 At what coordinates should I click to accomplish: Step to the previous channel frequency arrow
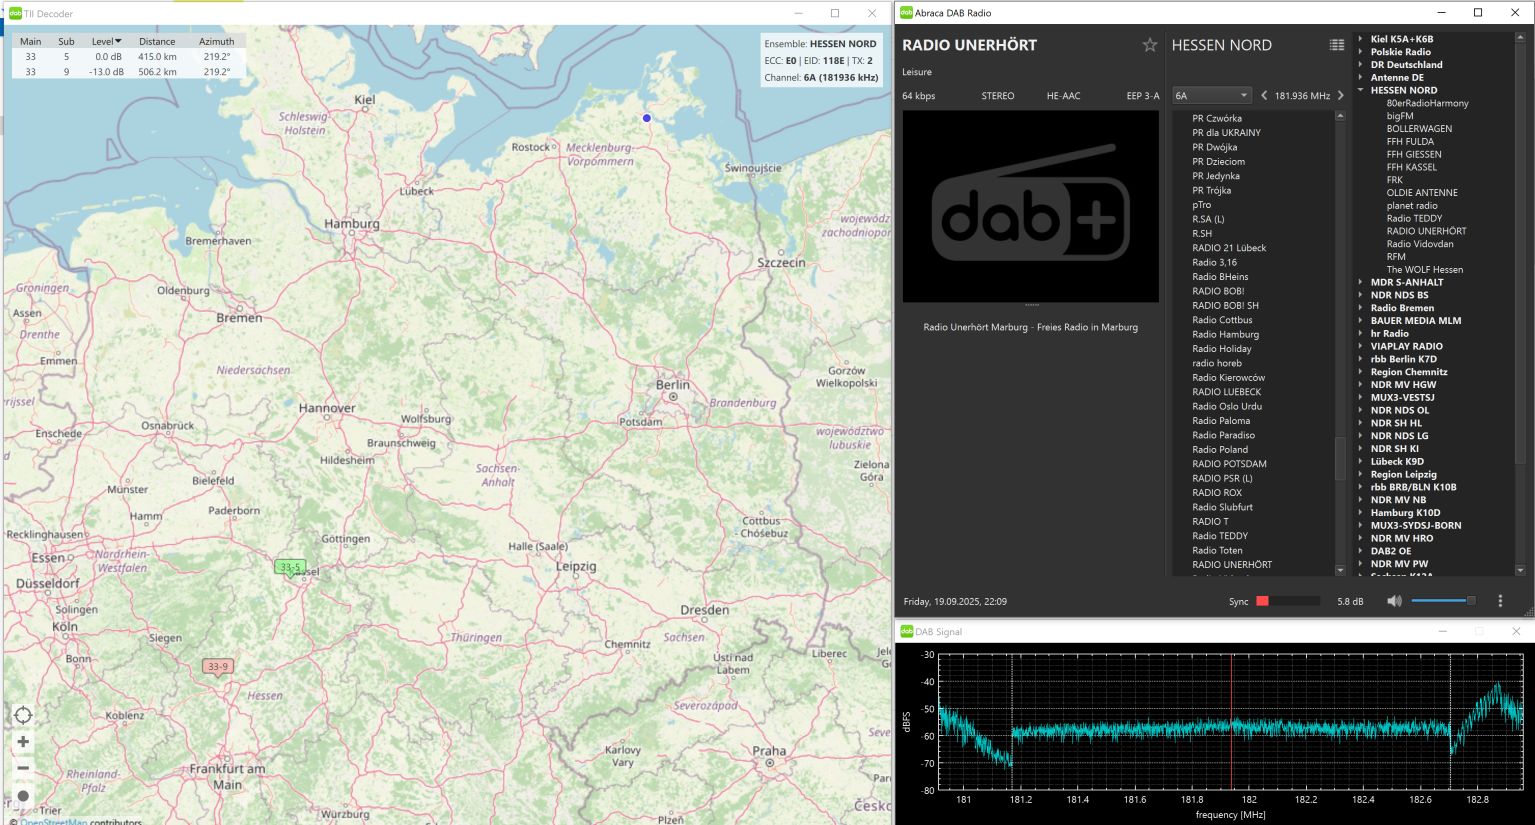(1264, 96)
